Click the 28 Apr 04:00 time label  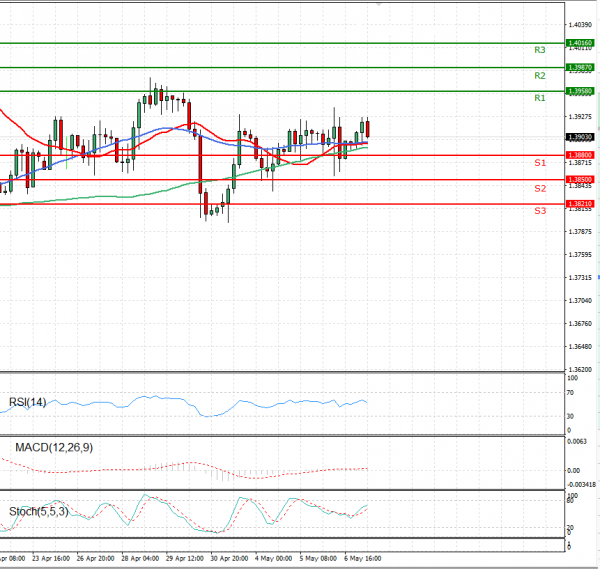[x=140, y=559]
